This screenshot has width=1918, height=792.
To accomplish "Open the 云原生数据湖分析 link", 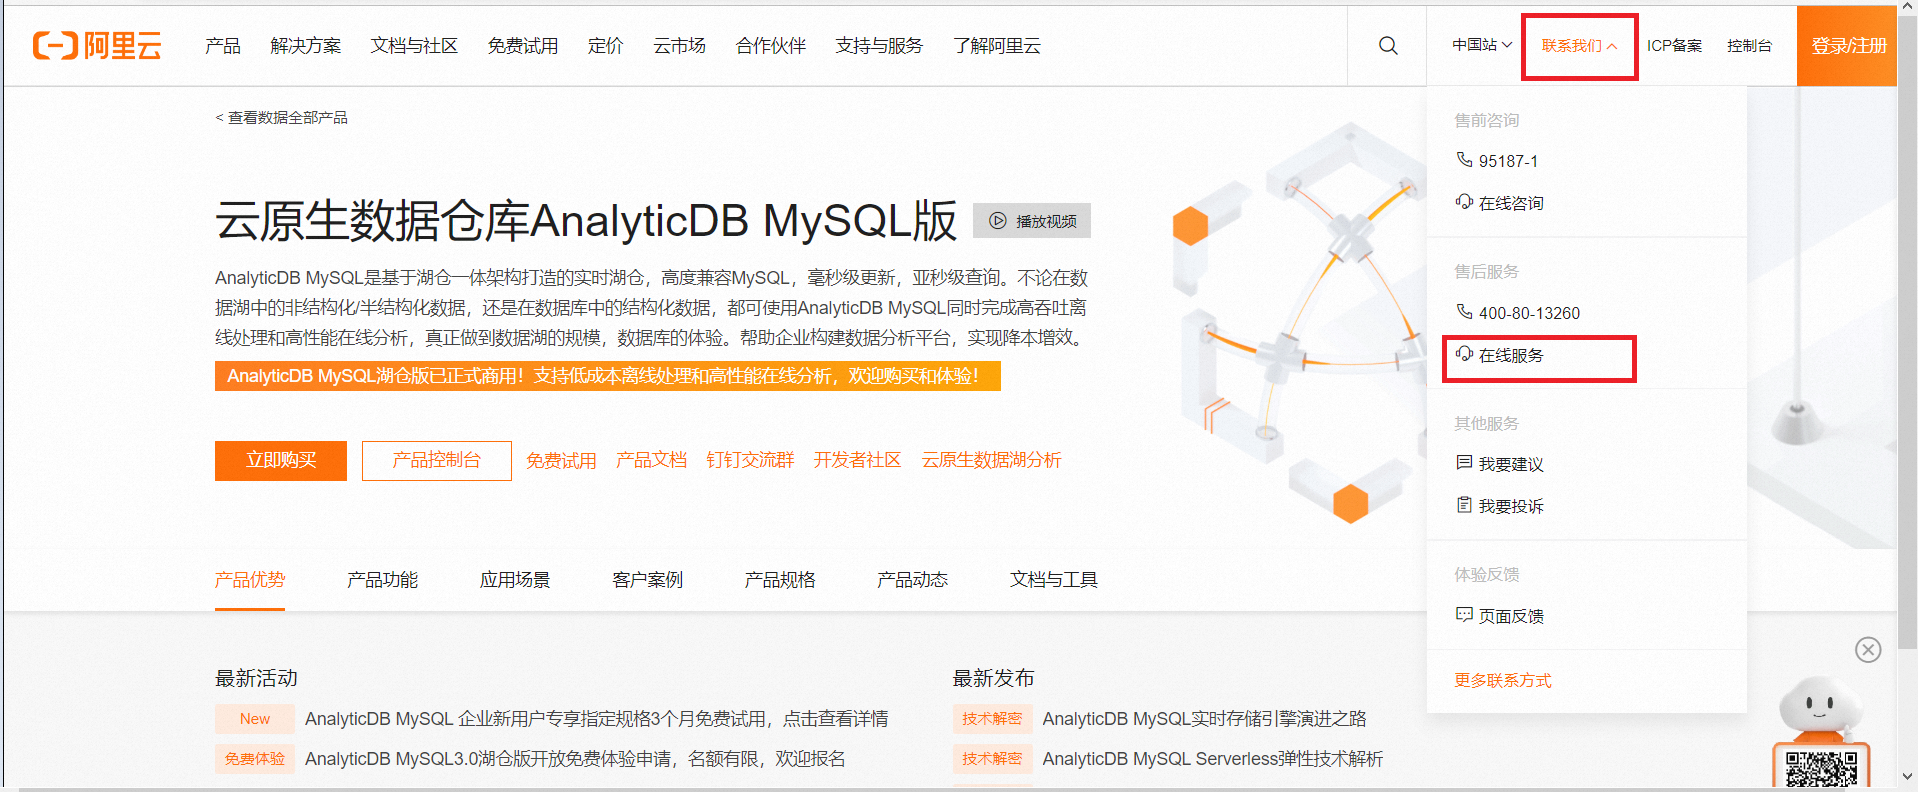I will point(991,460).
